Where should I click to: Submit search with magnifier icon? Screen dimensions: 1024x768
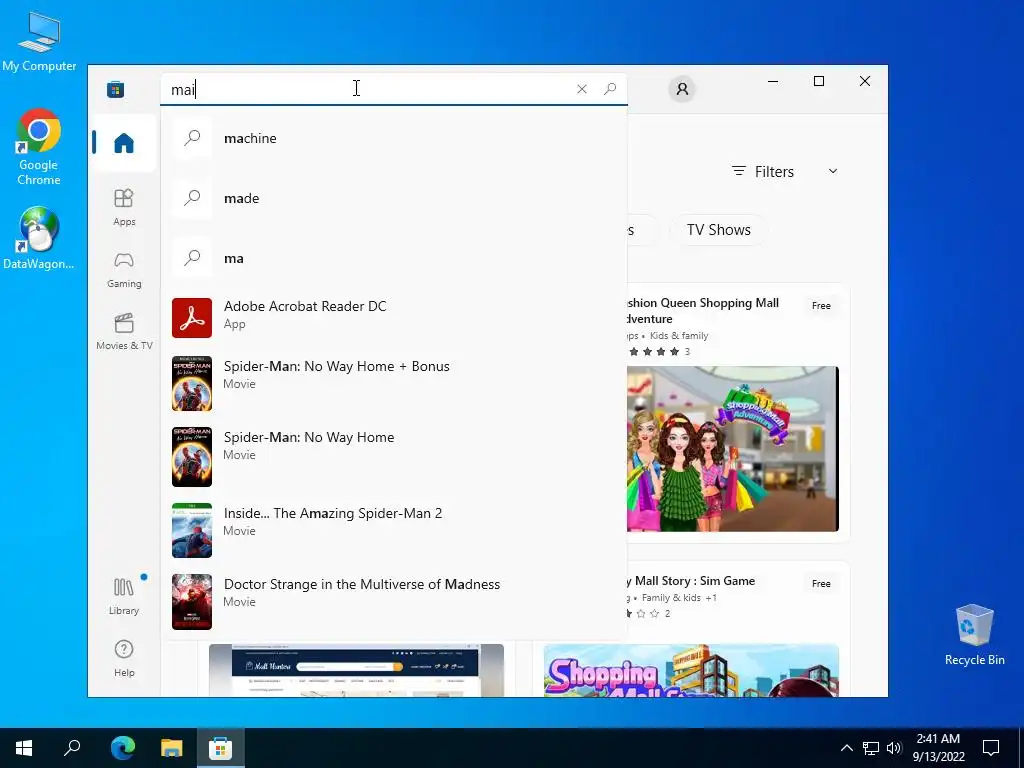point(610,89)
